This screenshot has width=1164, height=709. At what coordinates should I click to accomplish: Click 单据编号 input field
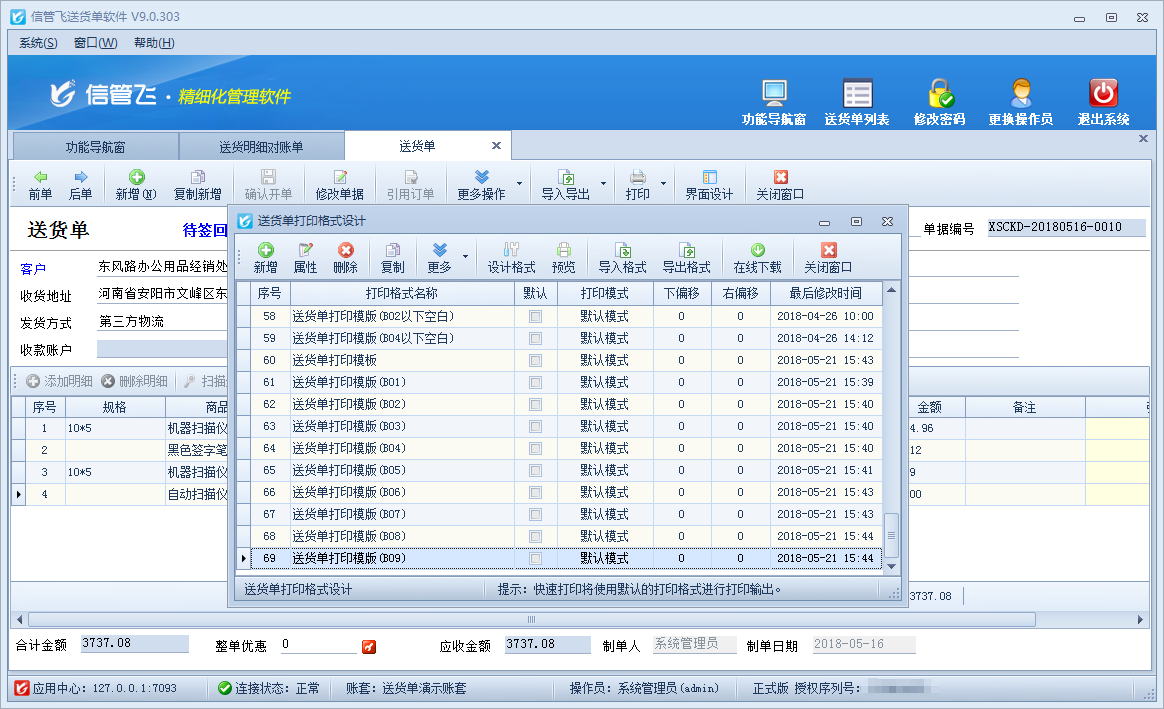point(1066,227)
